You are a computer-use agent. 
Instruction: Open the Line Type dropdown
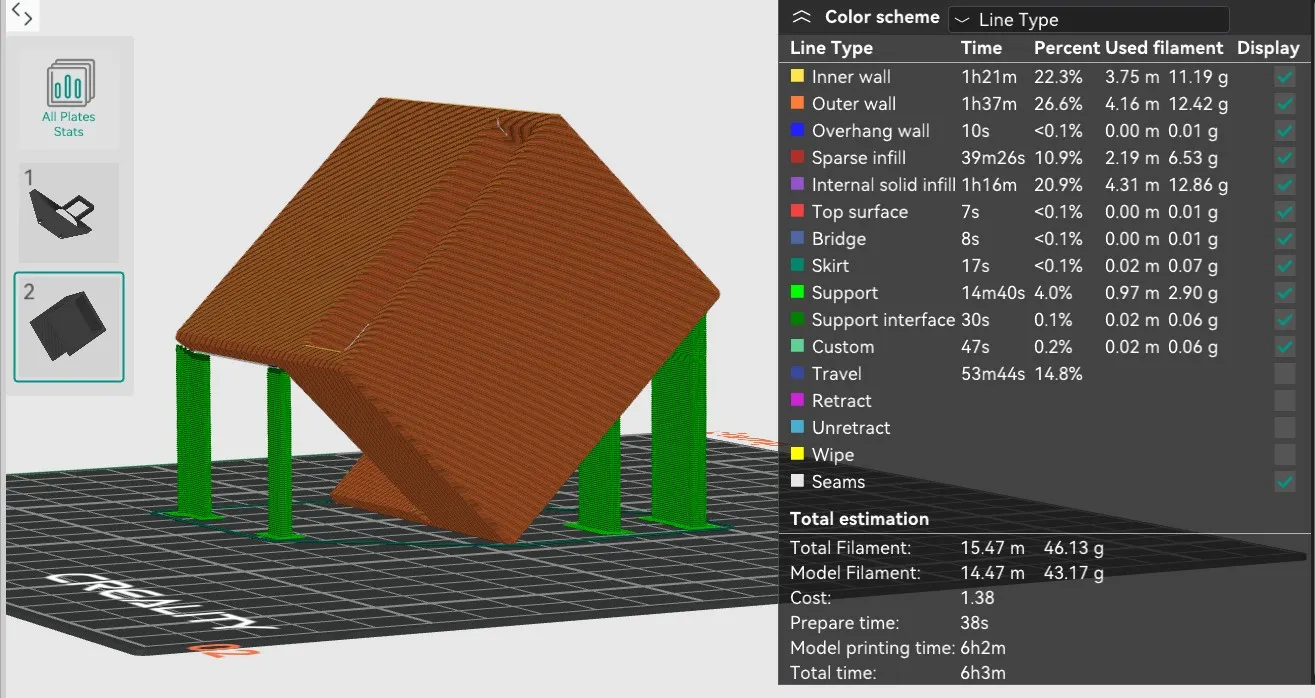1088,20
